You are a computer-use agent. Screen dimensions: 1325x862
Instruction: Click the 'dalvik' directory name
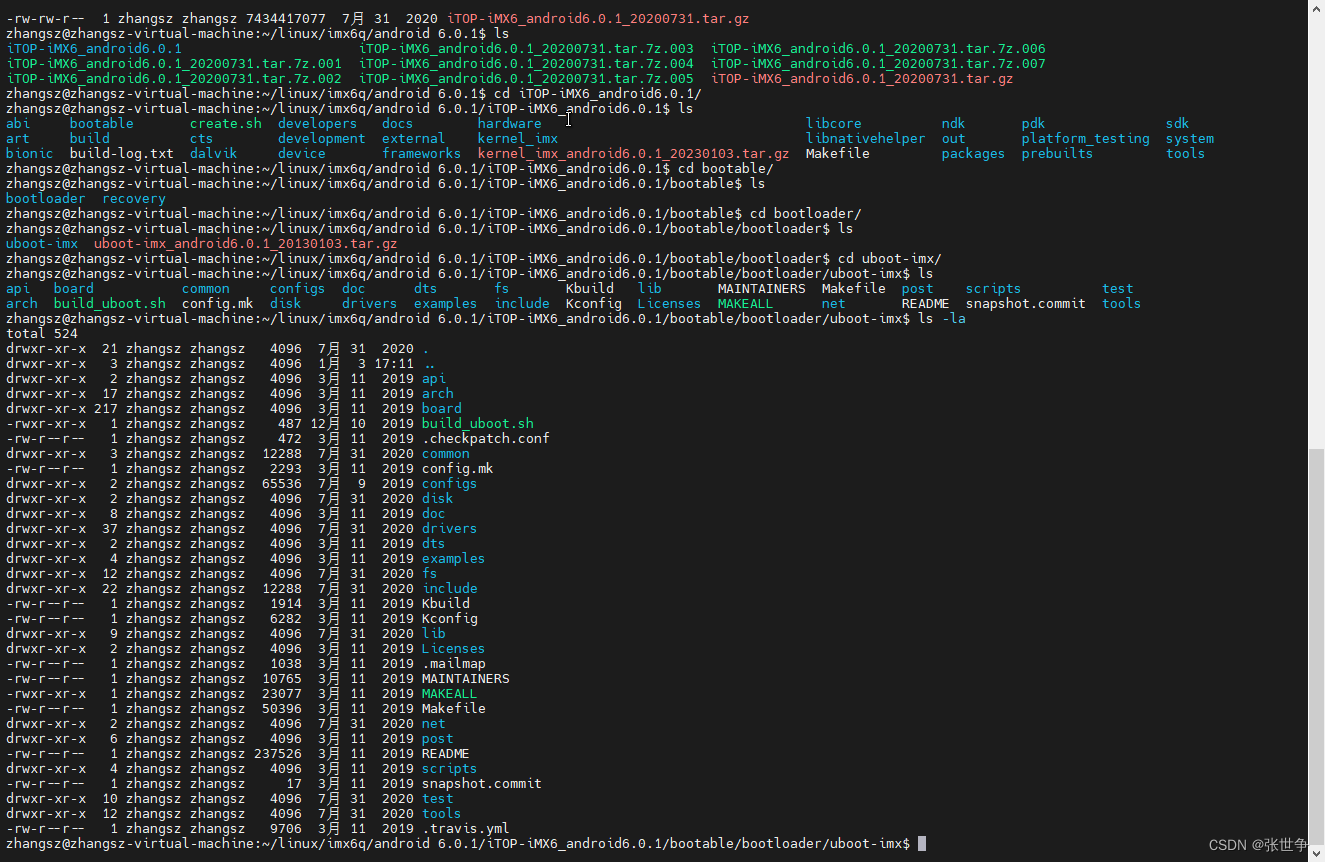[x=214, y=154]
